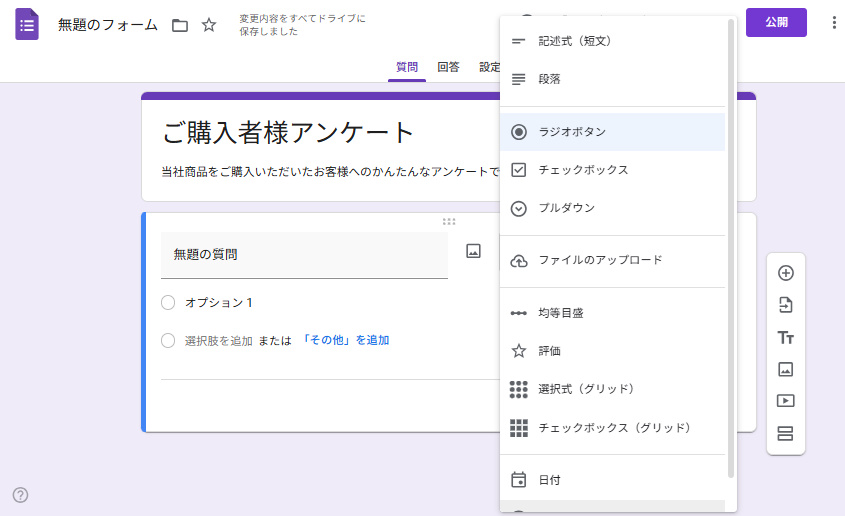
Task: Star the form with star icon
Action: click(209, 25)
